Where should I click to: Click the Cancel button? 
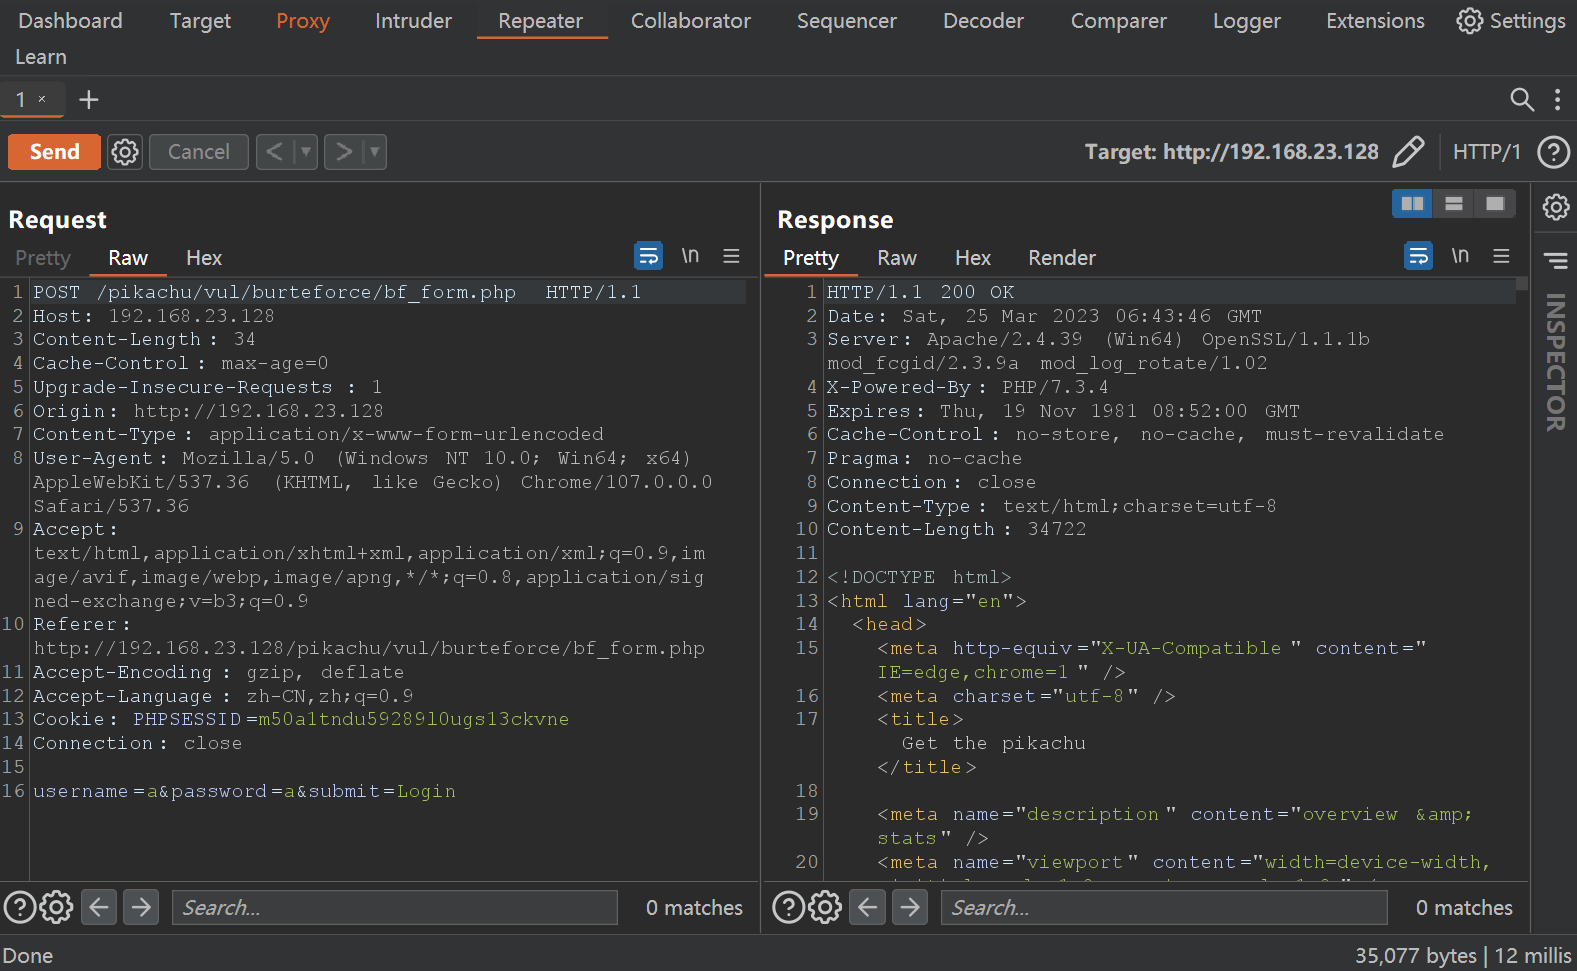click(198, 152)
